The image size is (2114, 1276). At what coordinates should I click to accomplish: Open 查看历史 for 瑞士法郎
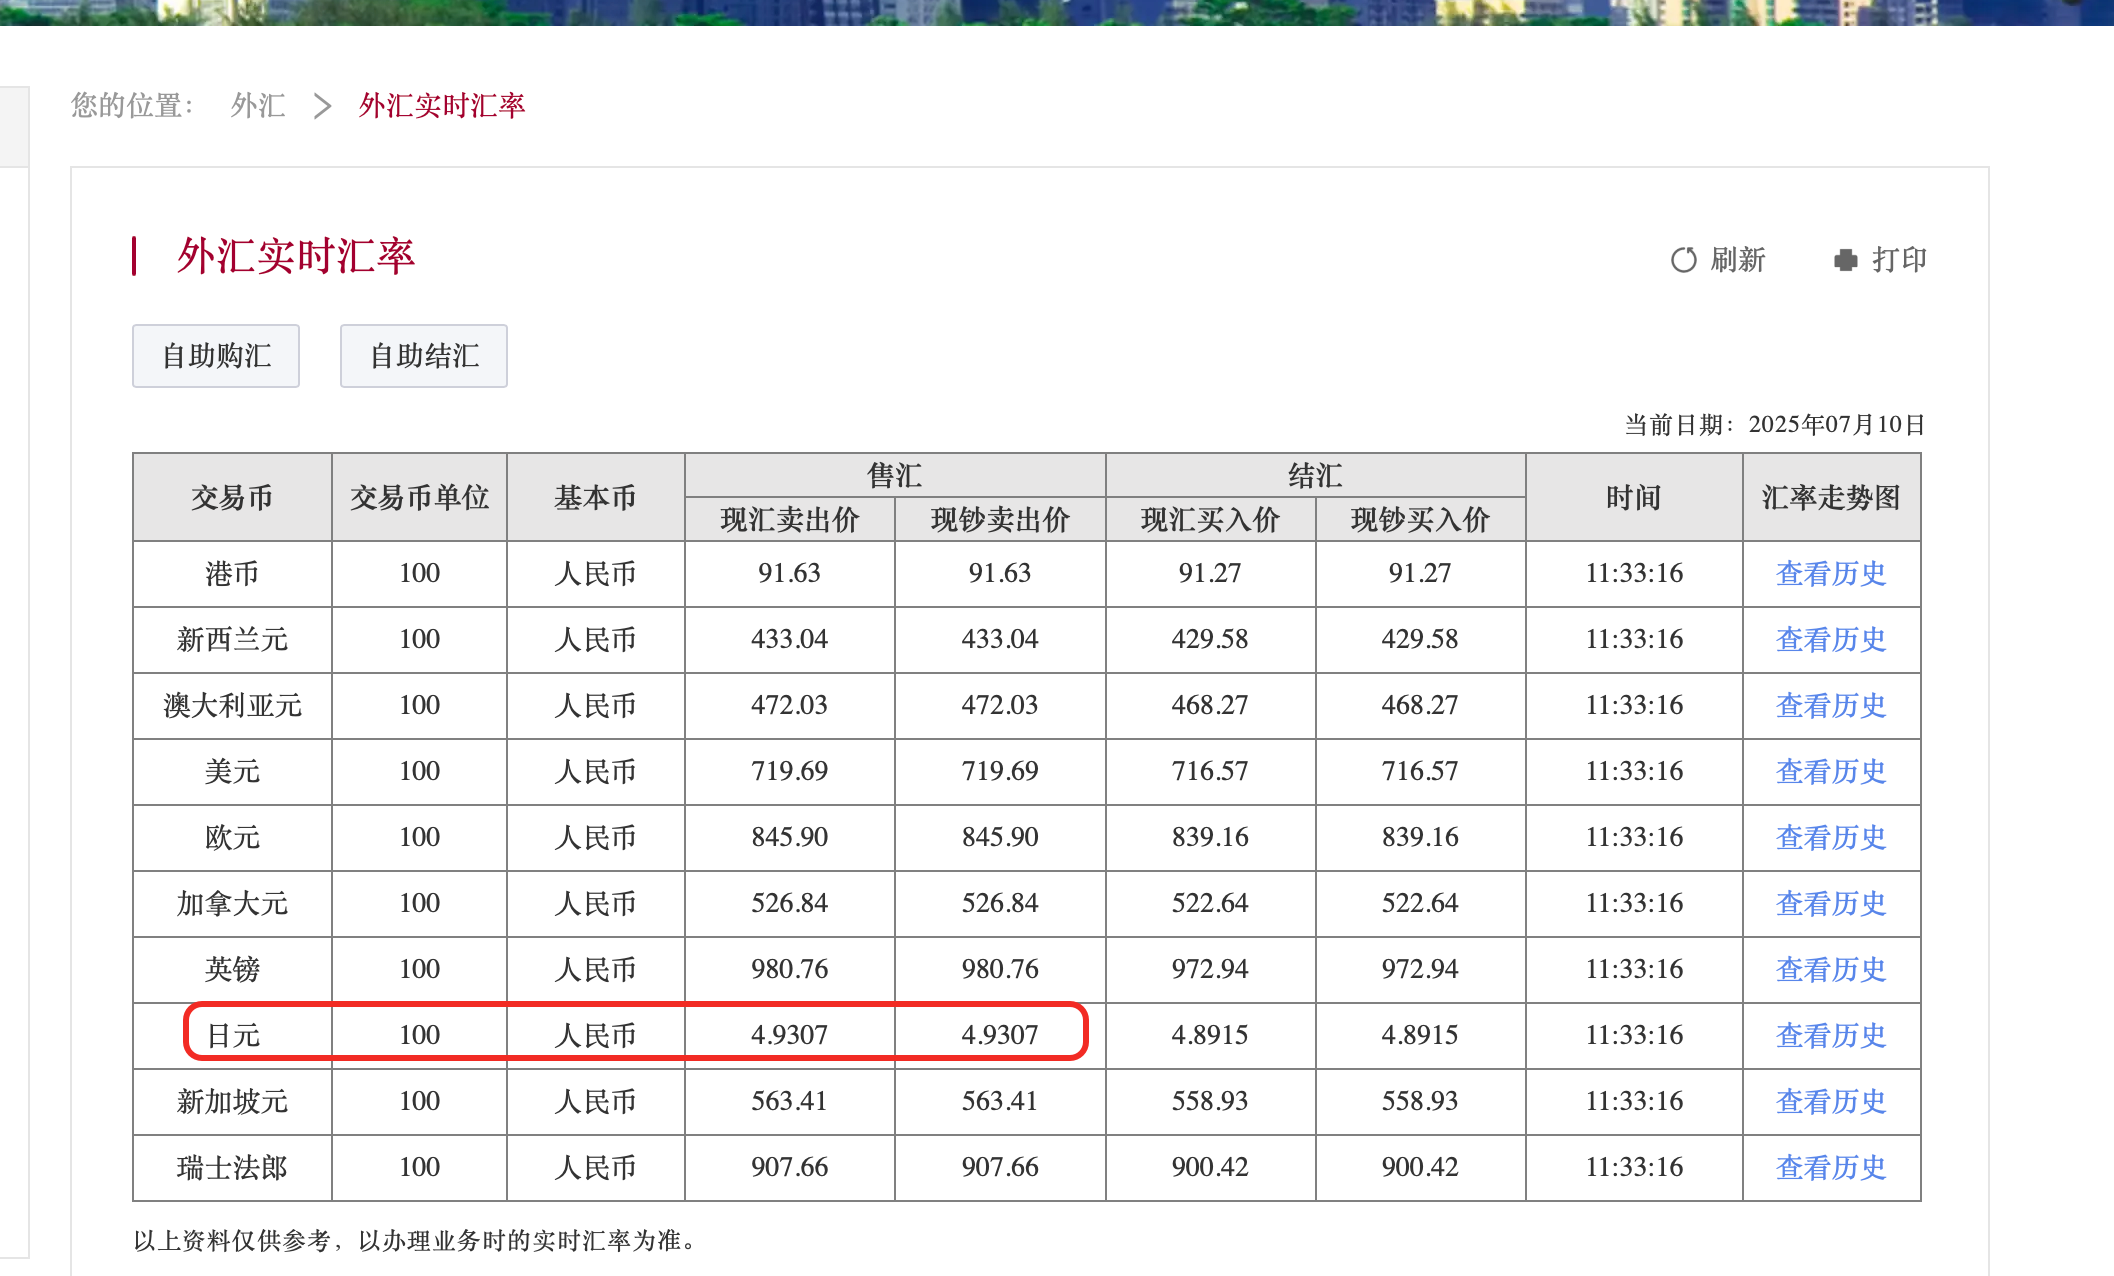click(x=1830, y=1168)
